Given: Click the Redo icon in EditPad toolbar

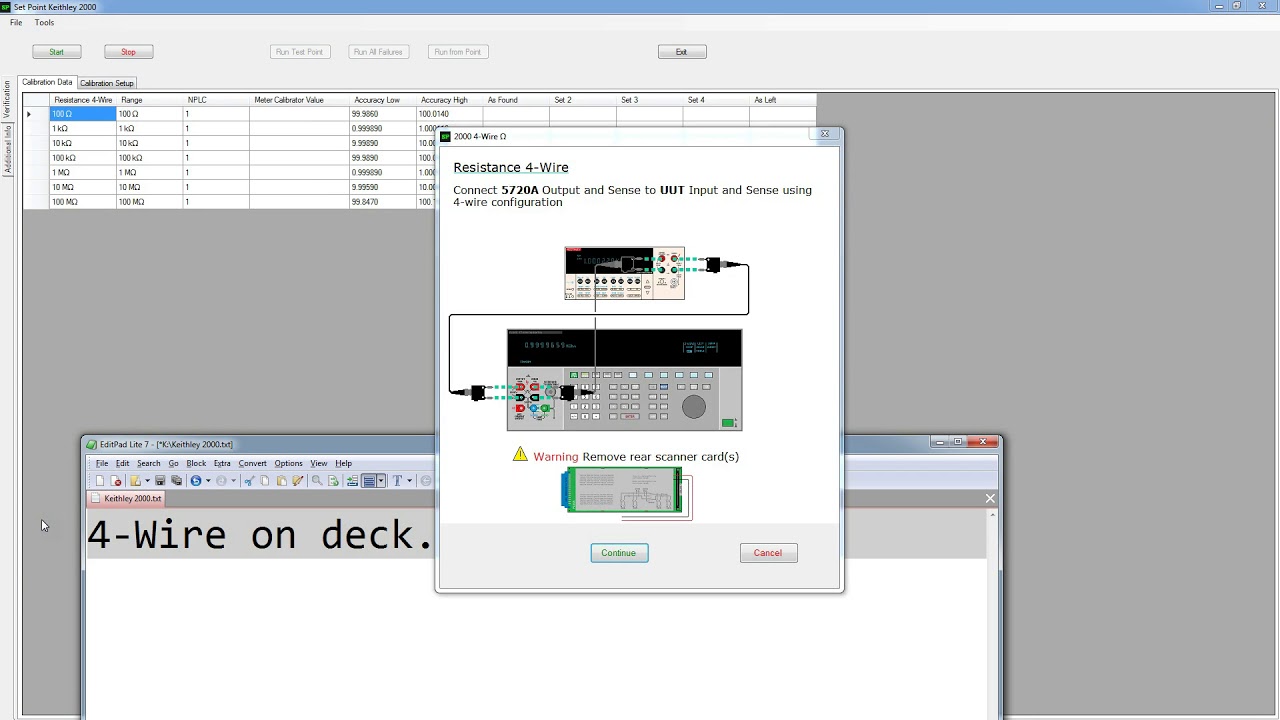Looking at the screenshot, I should 221,481.
